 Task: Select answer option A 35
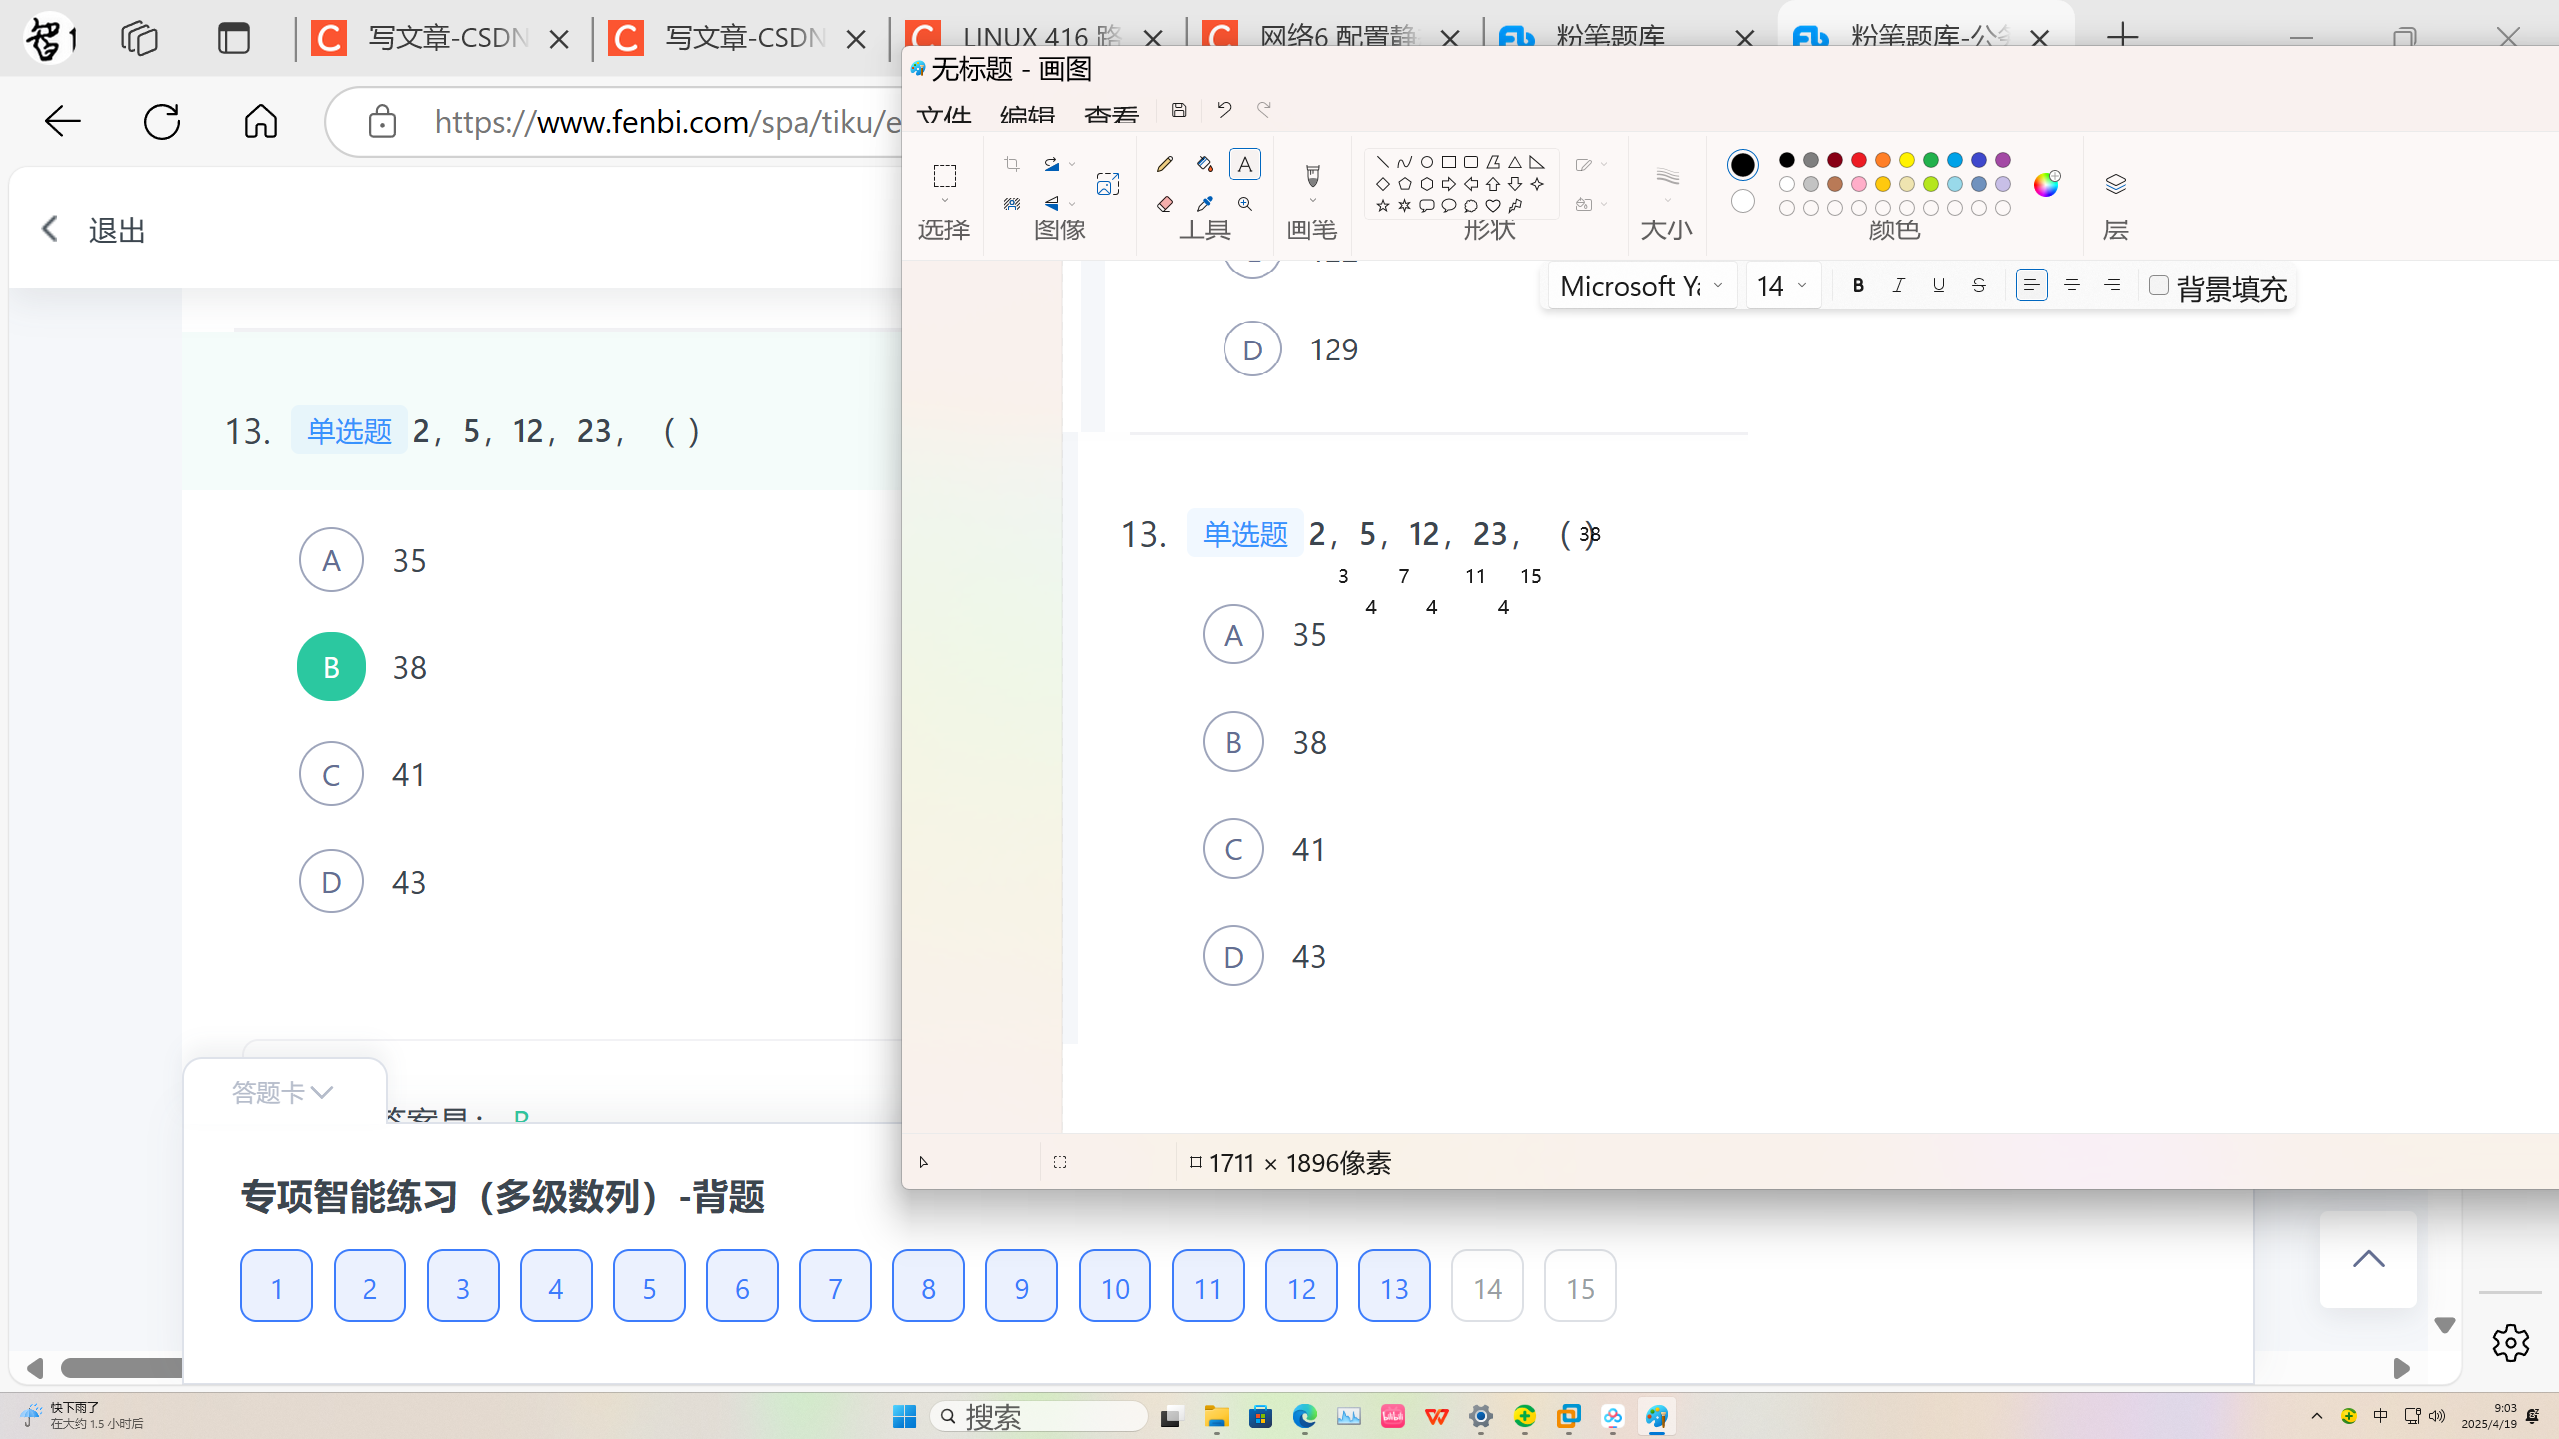pos(331,560)
